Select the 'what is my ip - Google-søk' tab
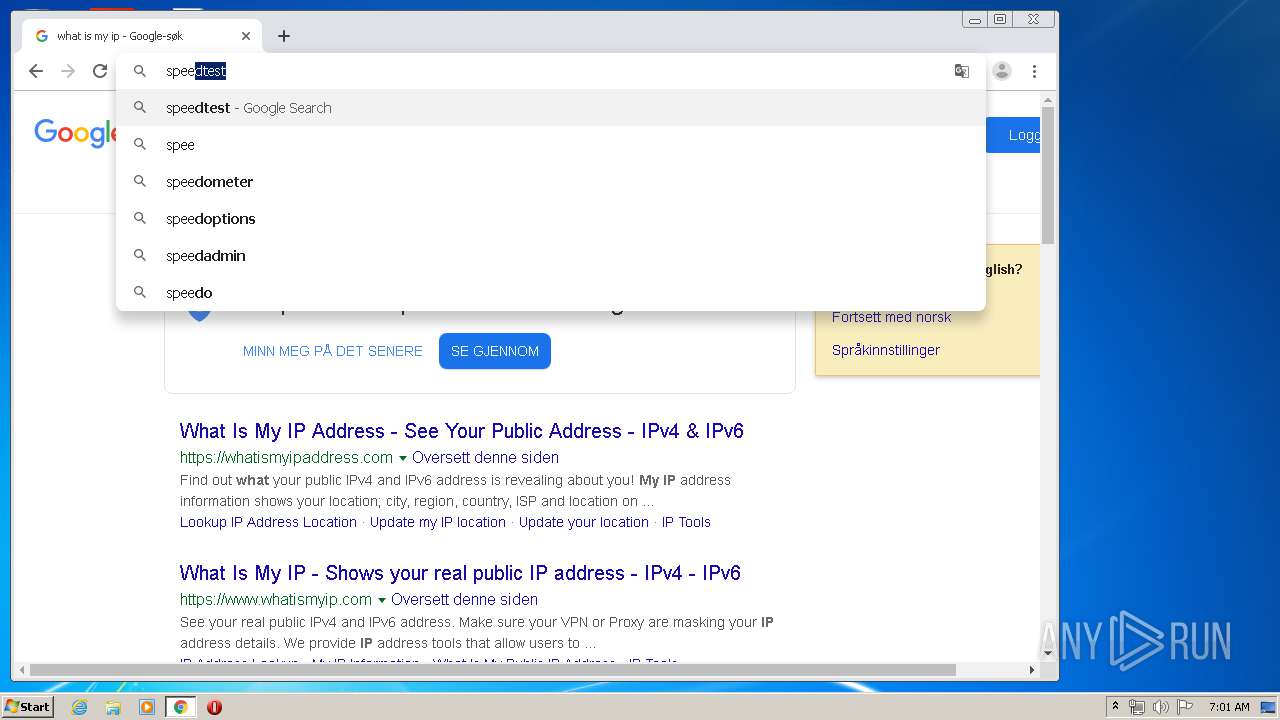The height and width of the screenshot is (720, 1280). (x=142, y=36)
